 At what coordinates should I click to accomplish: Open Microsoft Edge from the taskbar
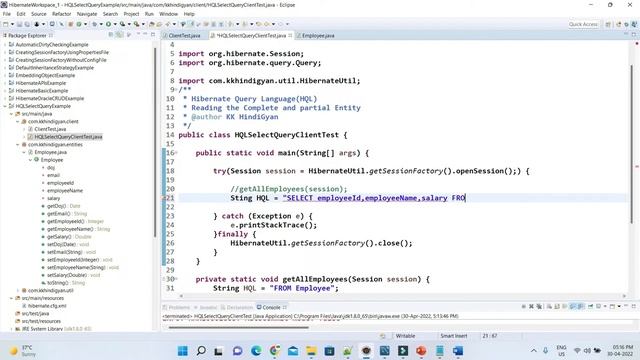point(256,351)
